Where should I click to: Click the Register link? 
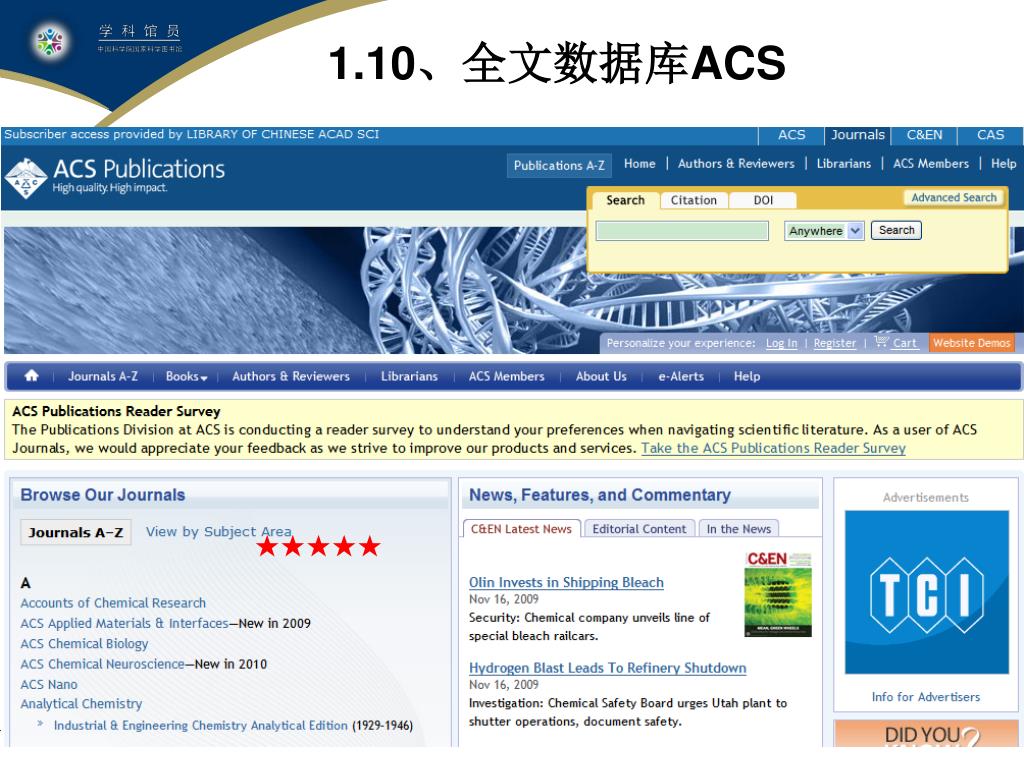tap(835, 343)
